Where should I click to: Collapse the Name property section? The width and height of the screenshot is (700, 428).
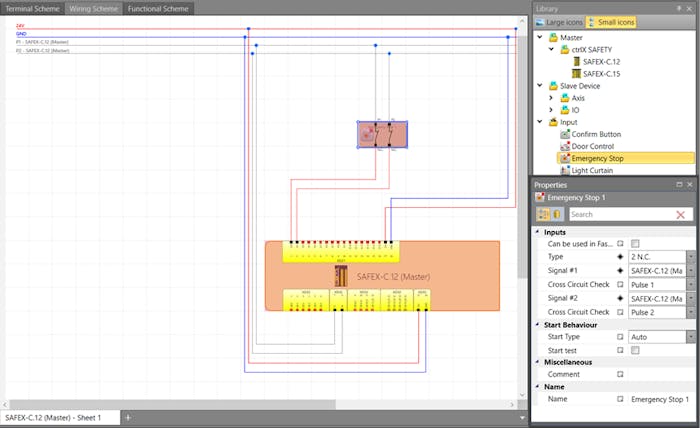tap(538, 386)
